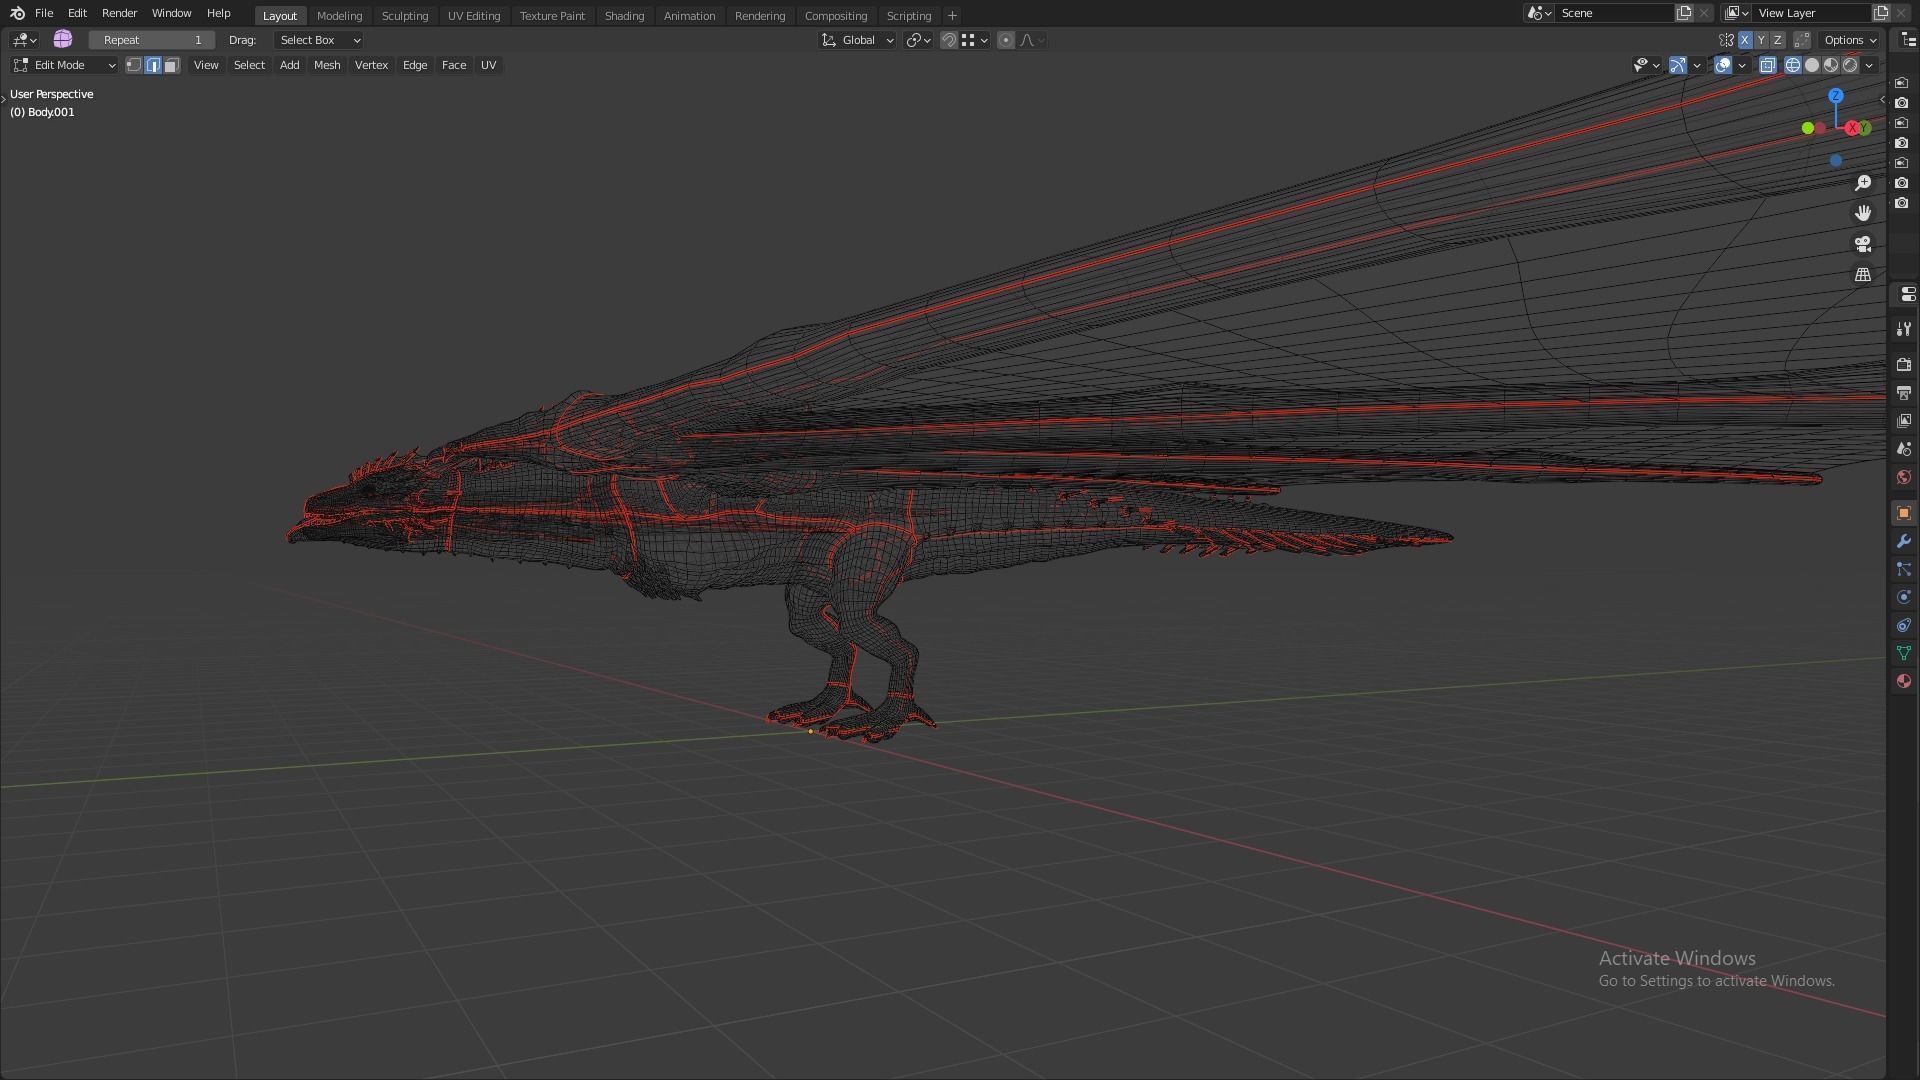
Task: Open the Tool properties tab
Action: [x=1903, y=329]
